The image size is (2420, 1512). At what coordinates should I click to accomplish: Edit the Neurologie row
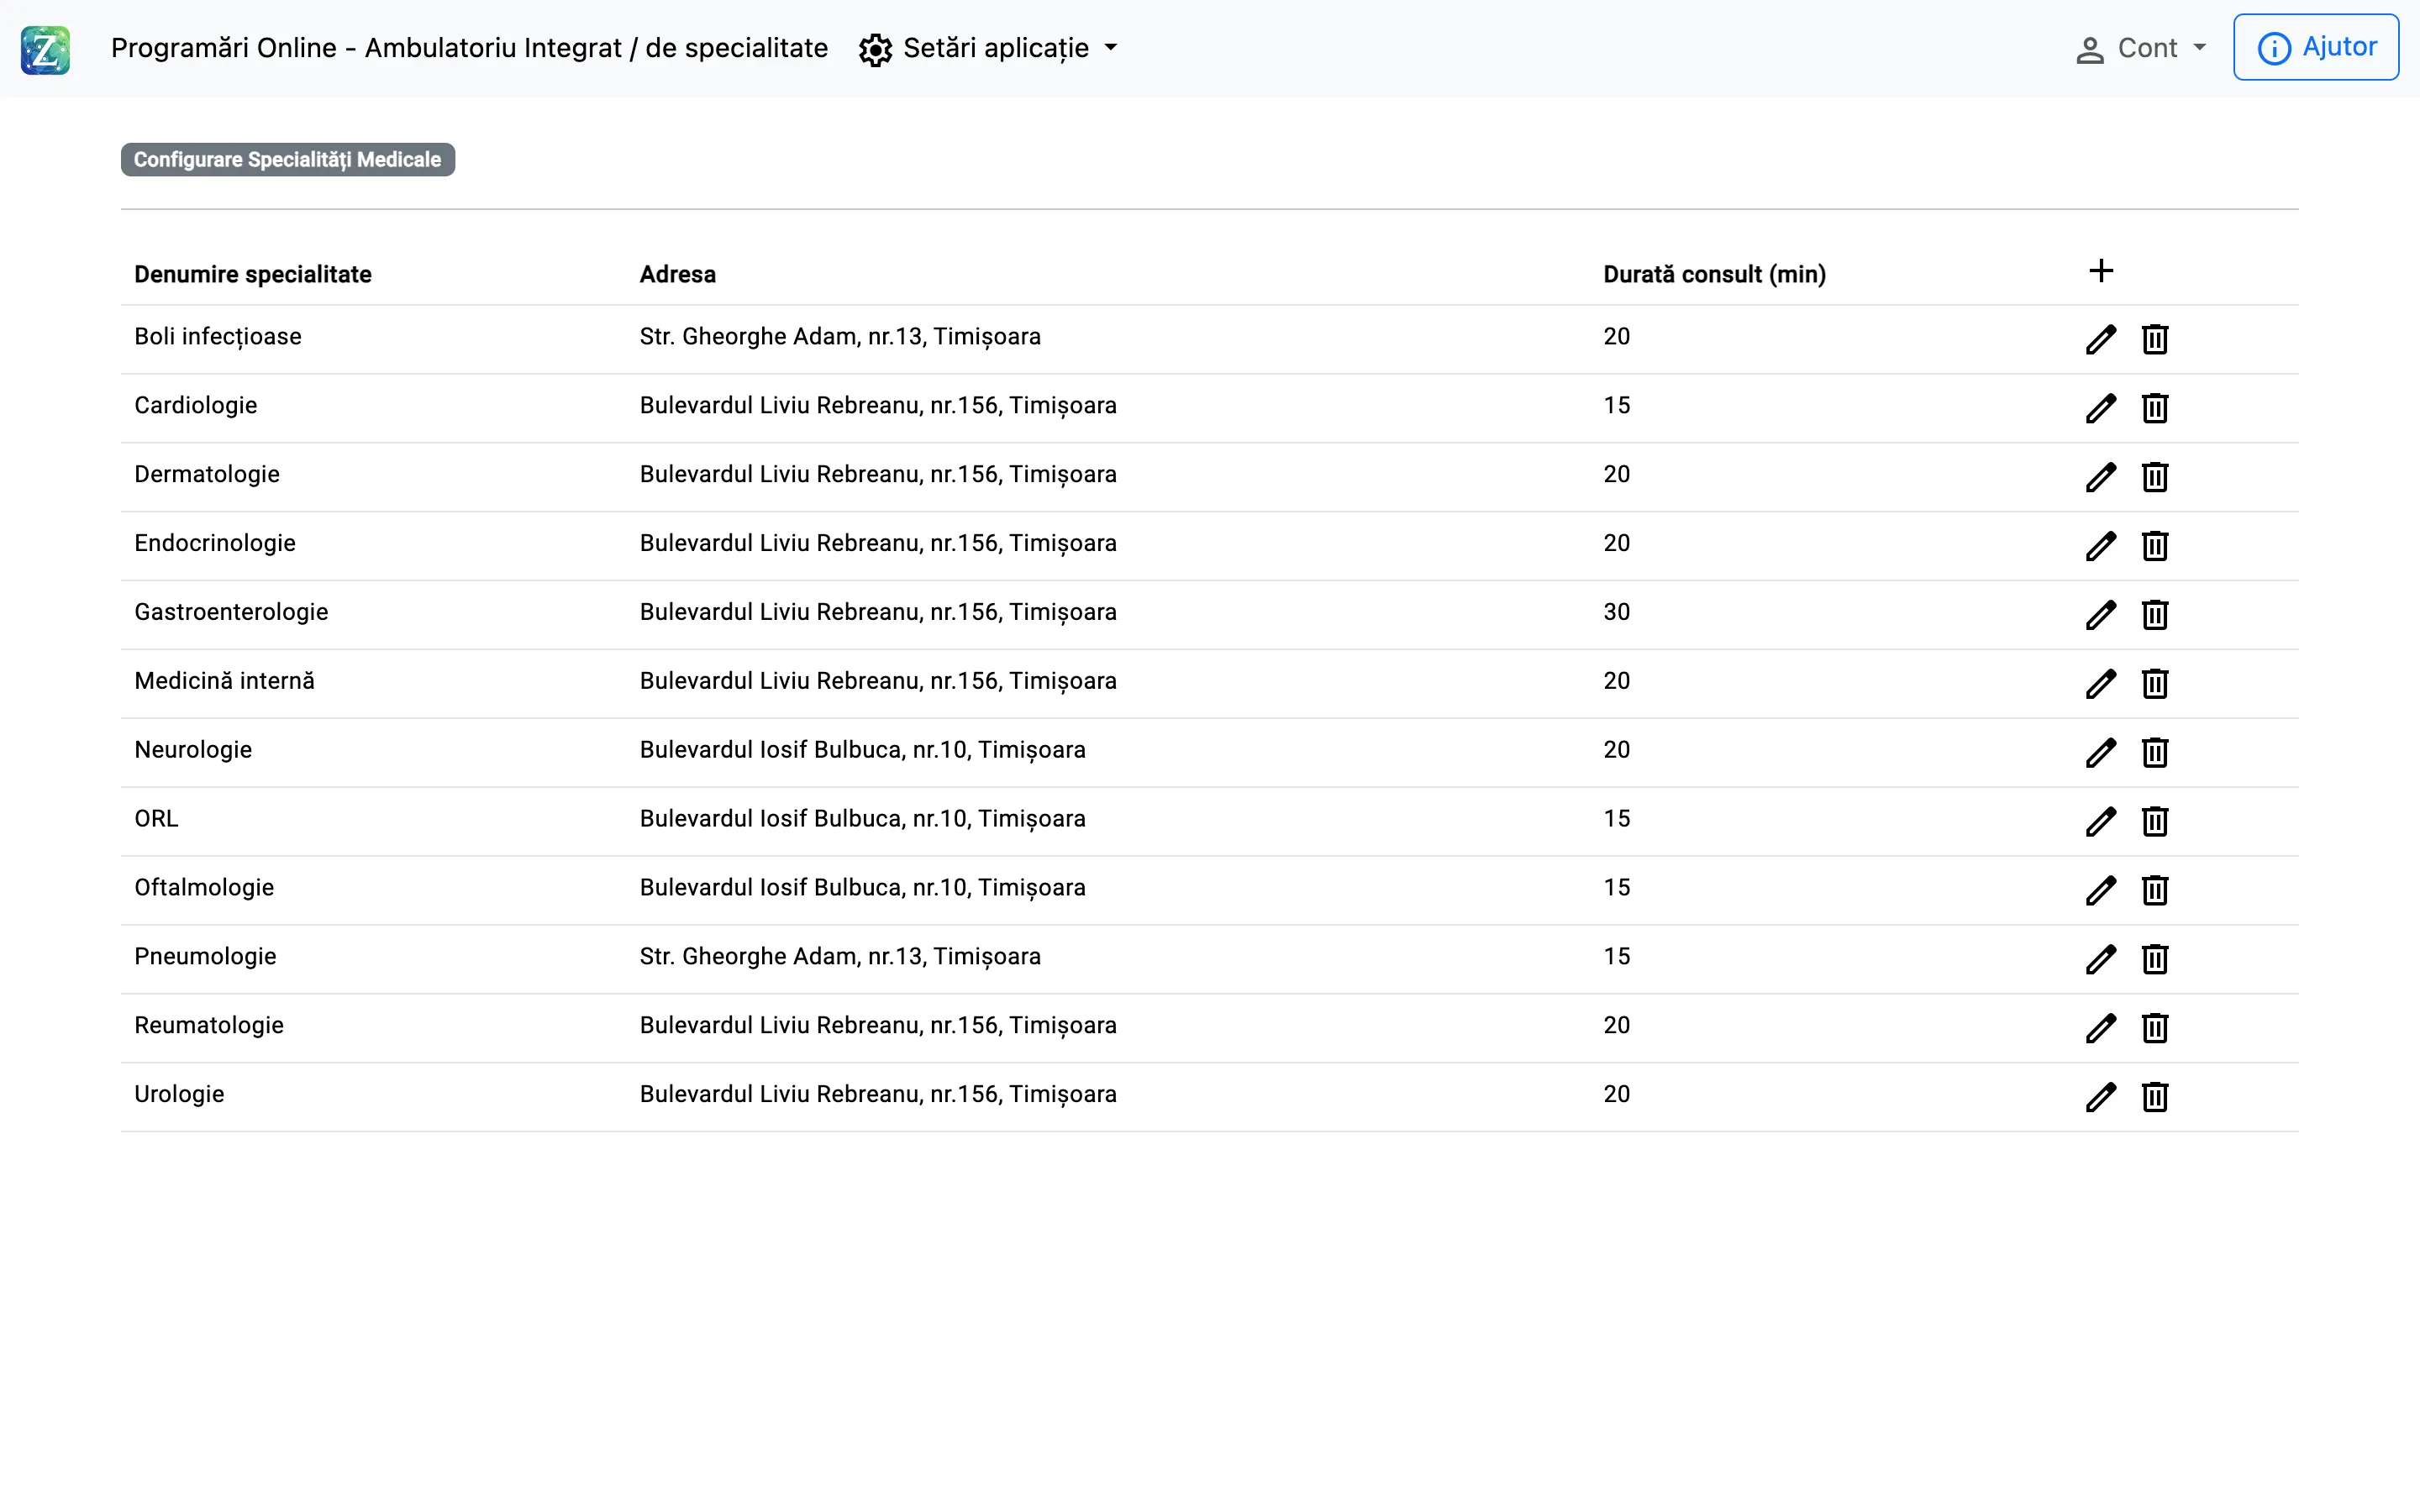(2101, 752)
